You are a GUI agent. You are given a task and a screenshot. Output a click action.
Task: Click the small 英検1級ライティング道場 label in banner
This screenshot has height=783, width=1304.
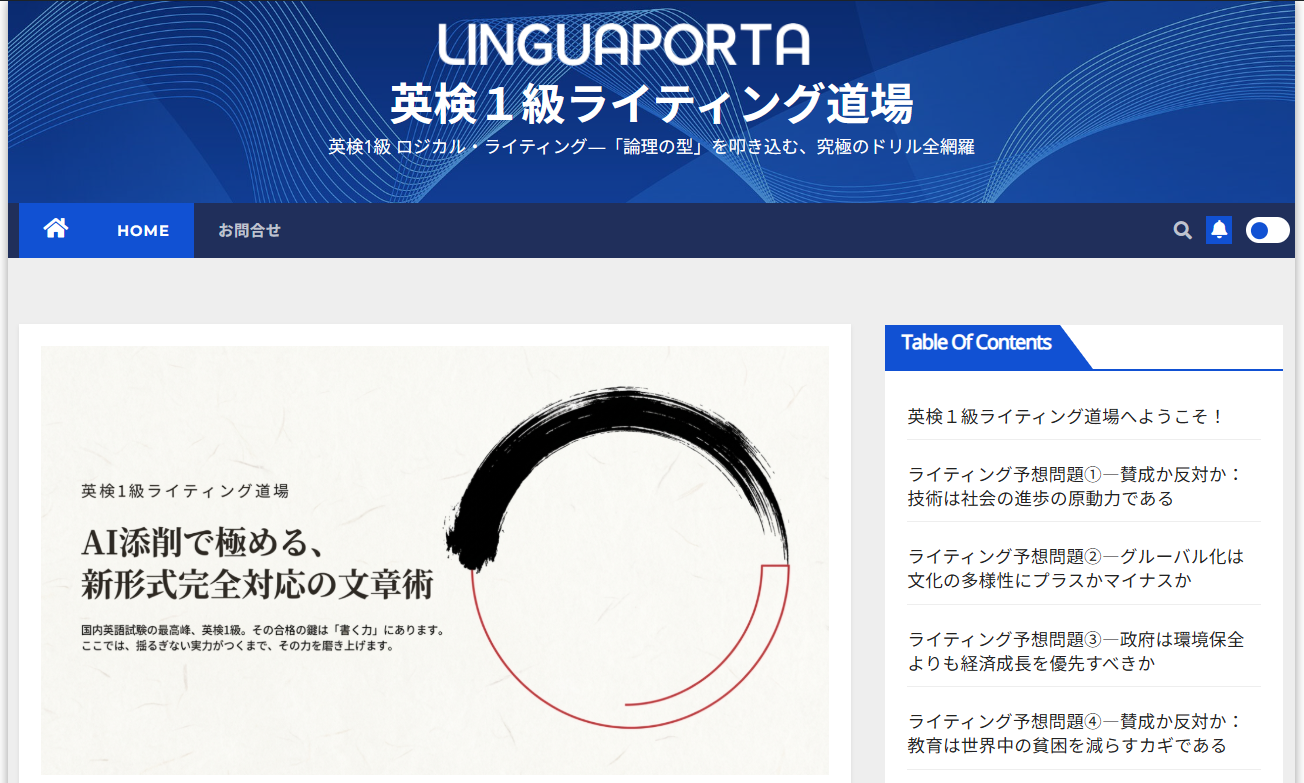coord(185,491)
